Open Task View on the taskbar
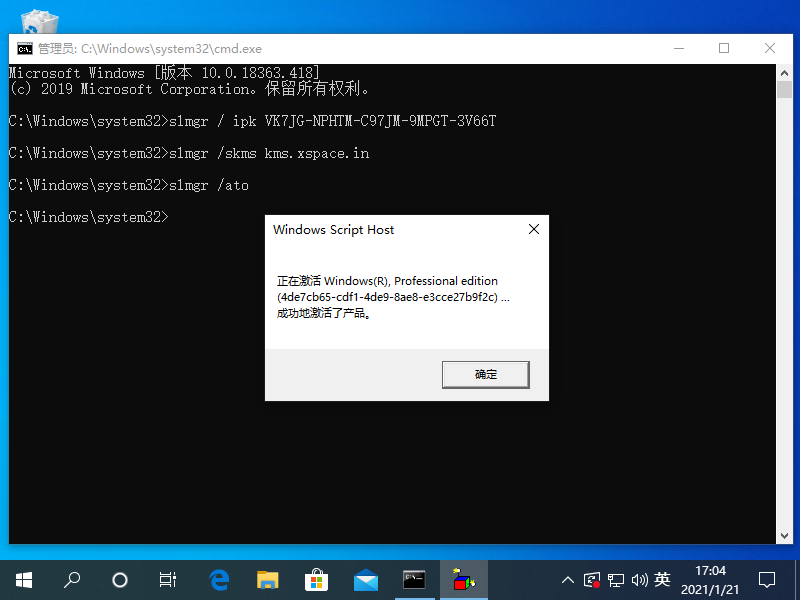800x600 pixels. [x=168, y=579]
